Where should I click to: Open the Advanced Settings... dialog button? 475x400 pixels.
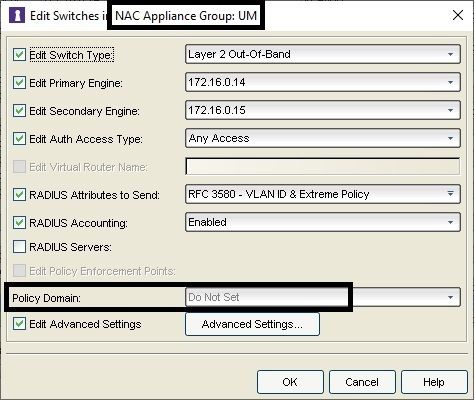(x=252, y=324)
